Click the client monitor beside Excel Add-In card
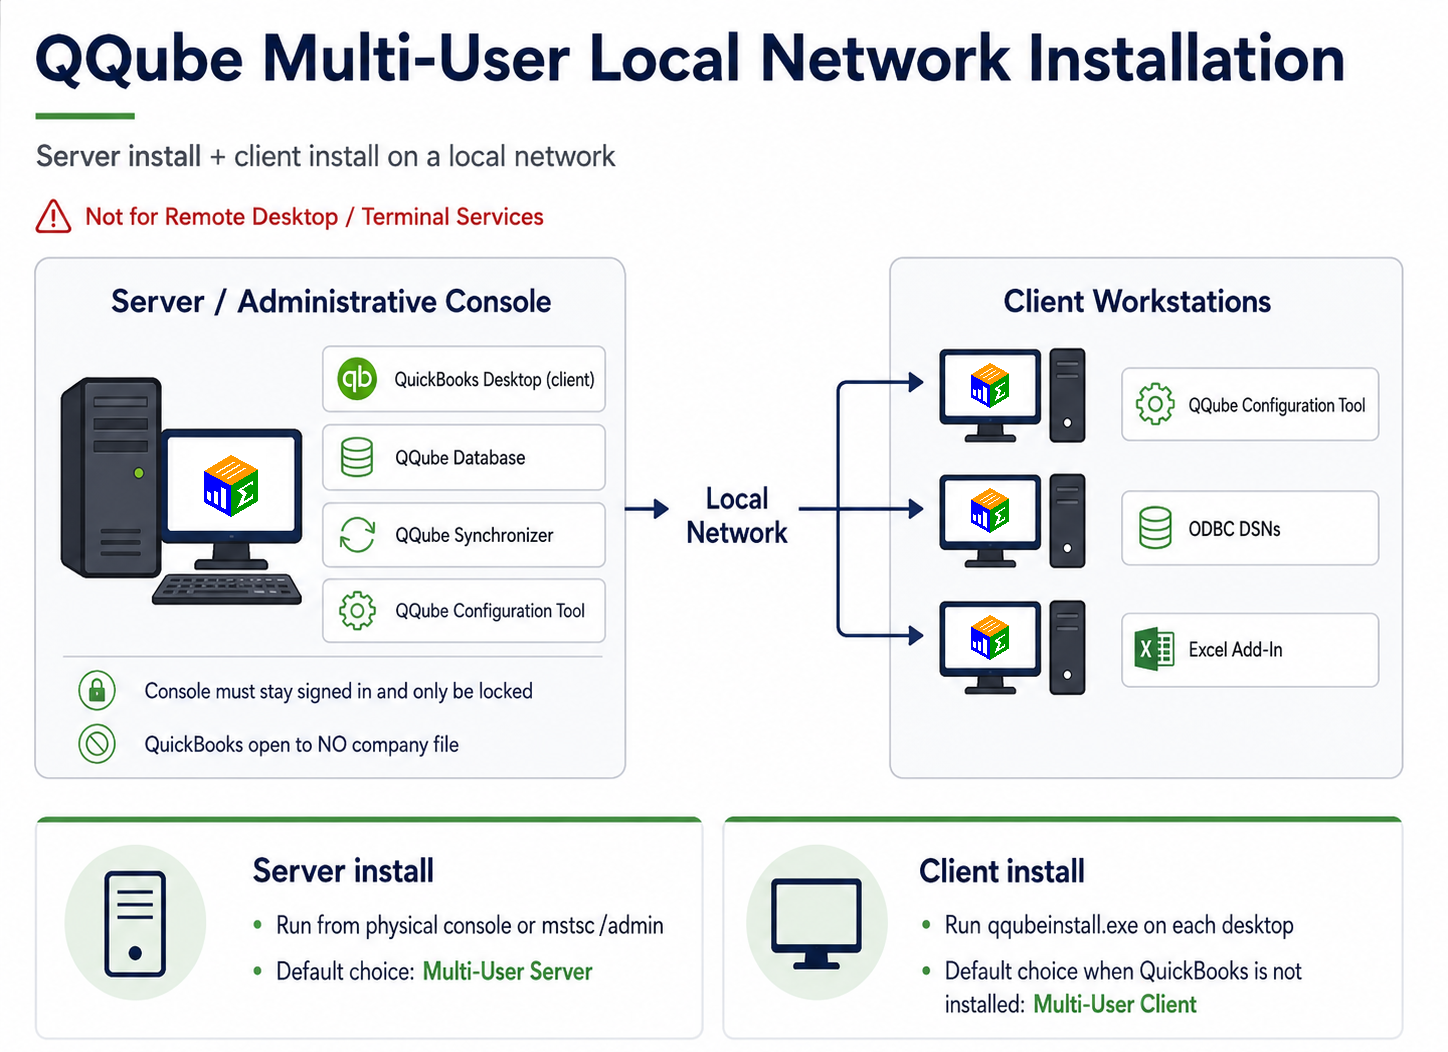The height and width of the screenshot is (1052, 1448). pos(990,647)
